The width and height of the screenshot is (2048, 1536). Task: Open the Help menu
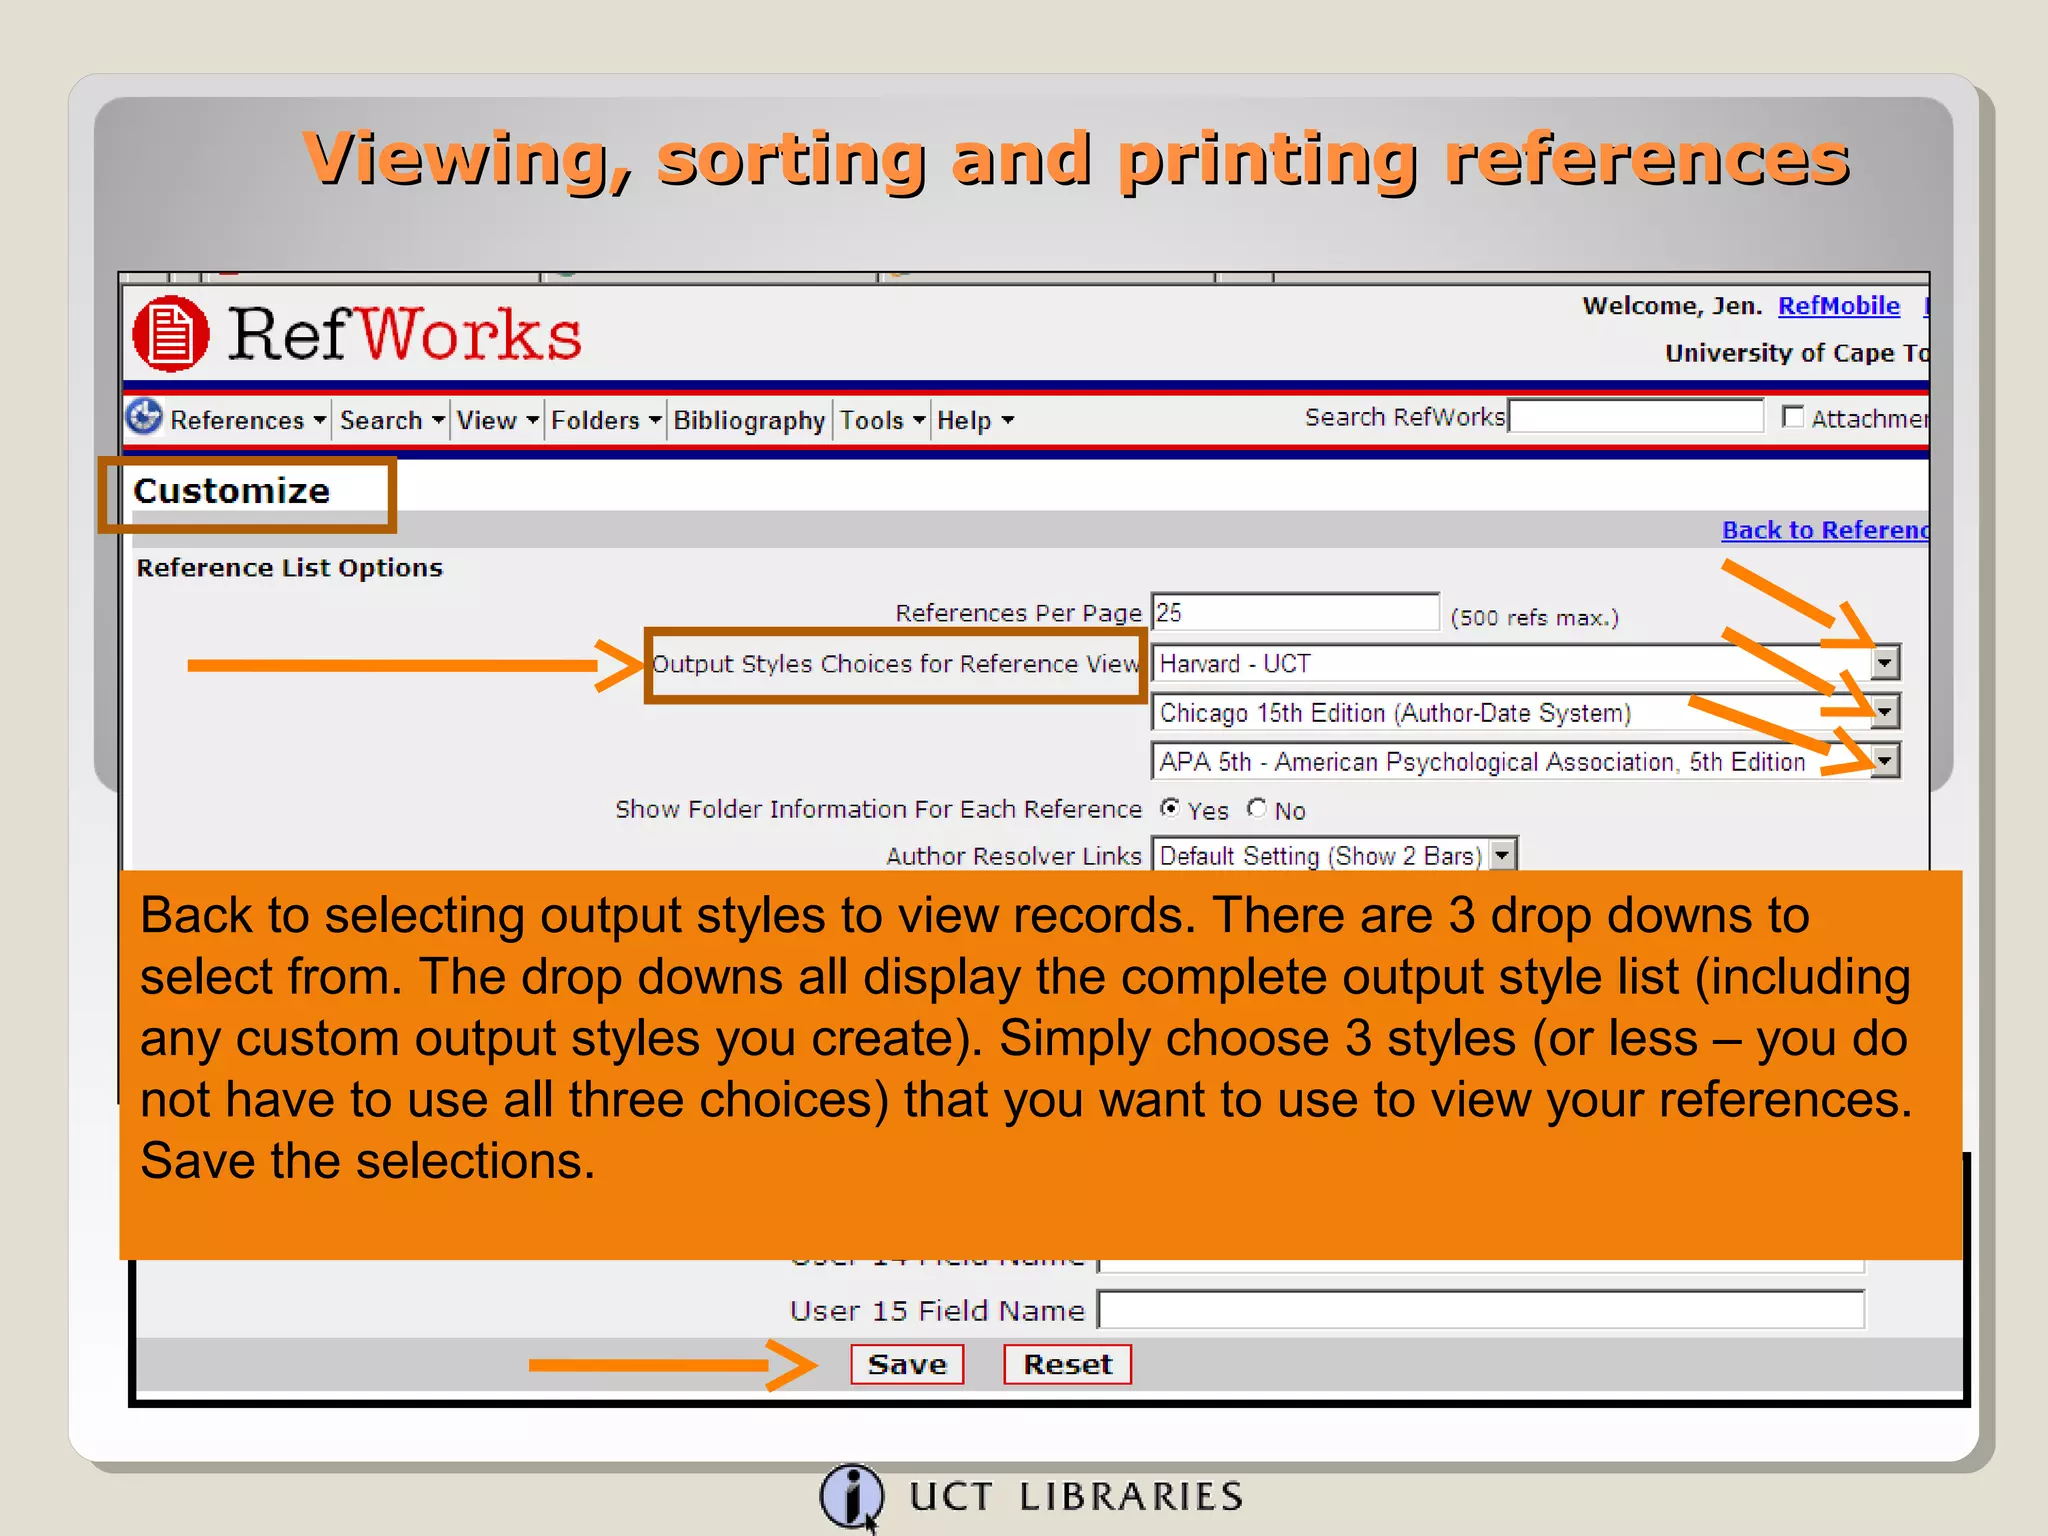coord(975,420)
